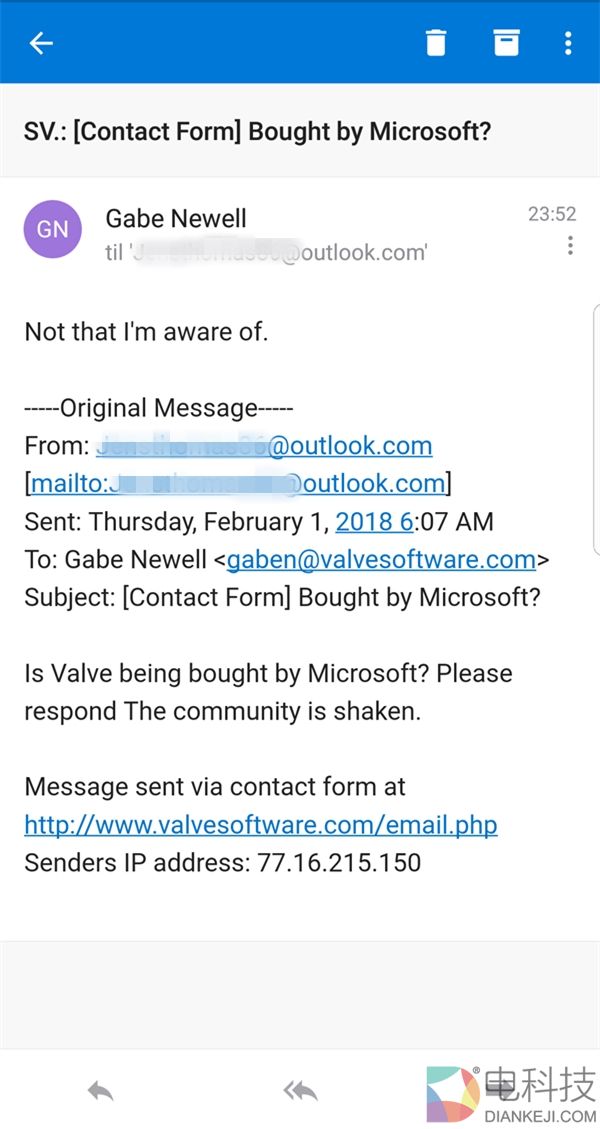Tap the reply text 'Not that I'm aware of.'
The image size is (600, 1129).
click(x=146, y=332)
